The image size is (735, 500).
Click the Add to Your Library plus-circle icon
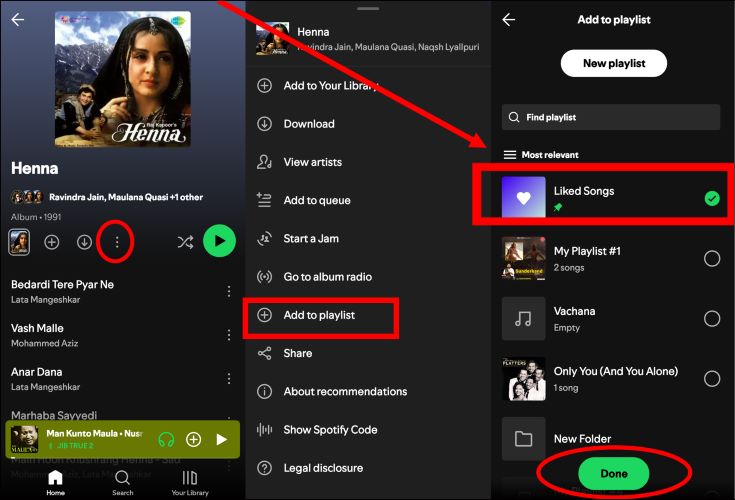click(264, 86)
